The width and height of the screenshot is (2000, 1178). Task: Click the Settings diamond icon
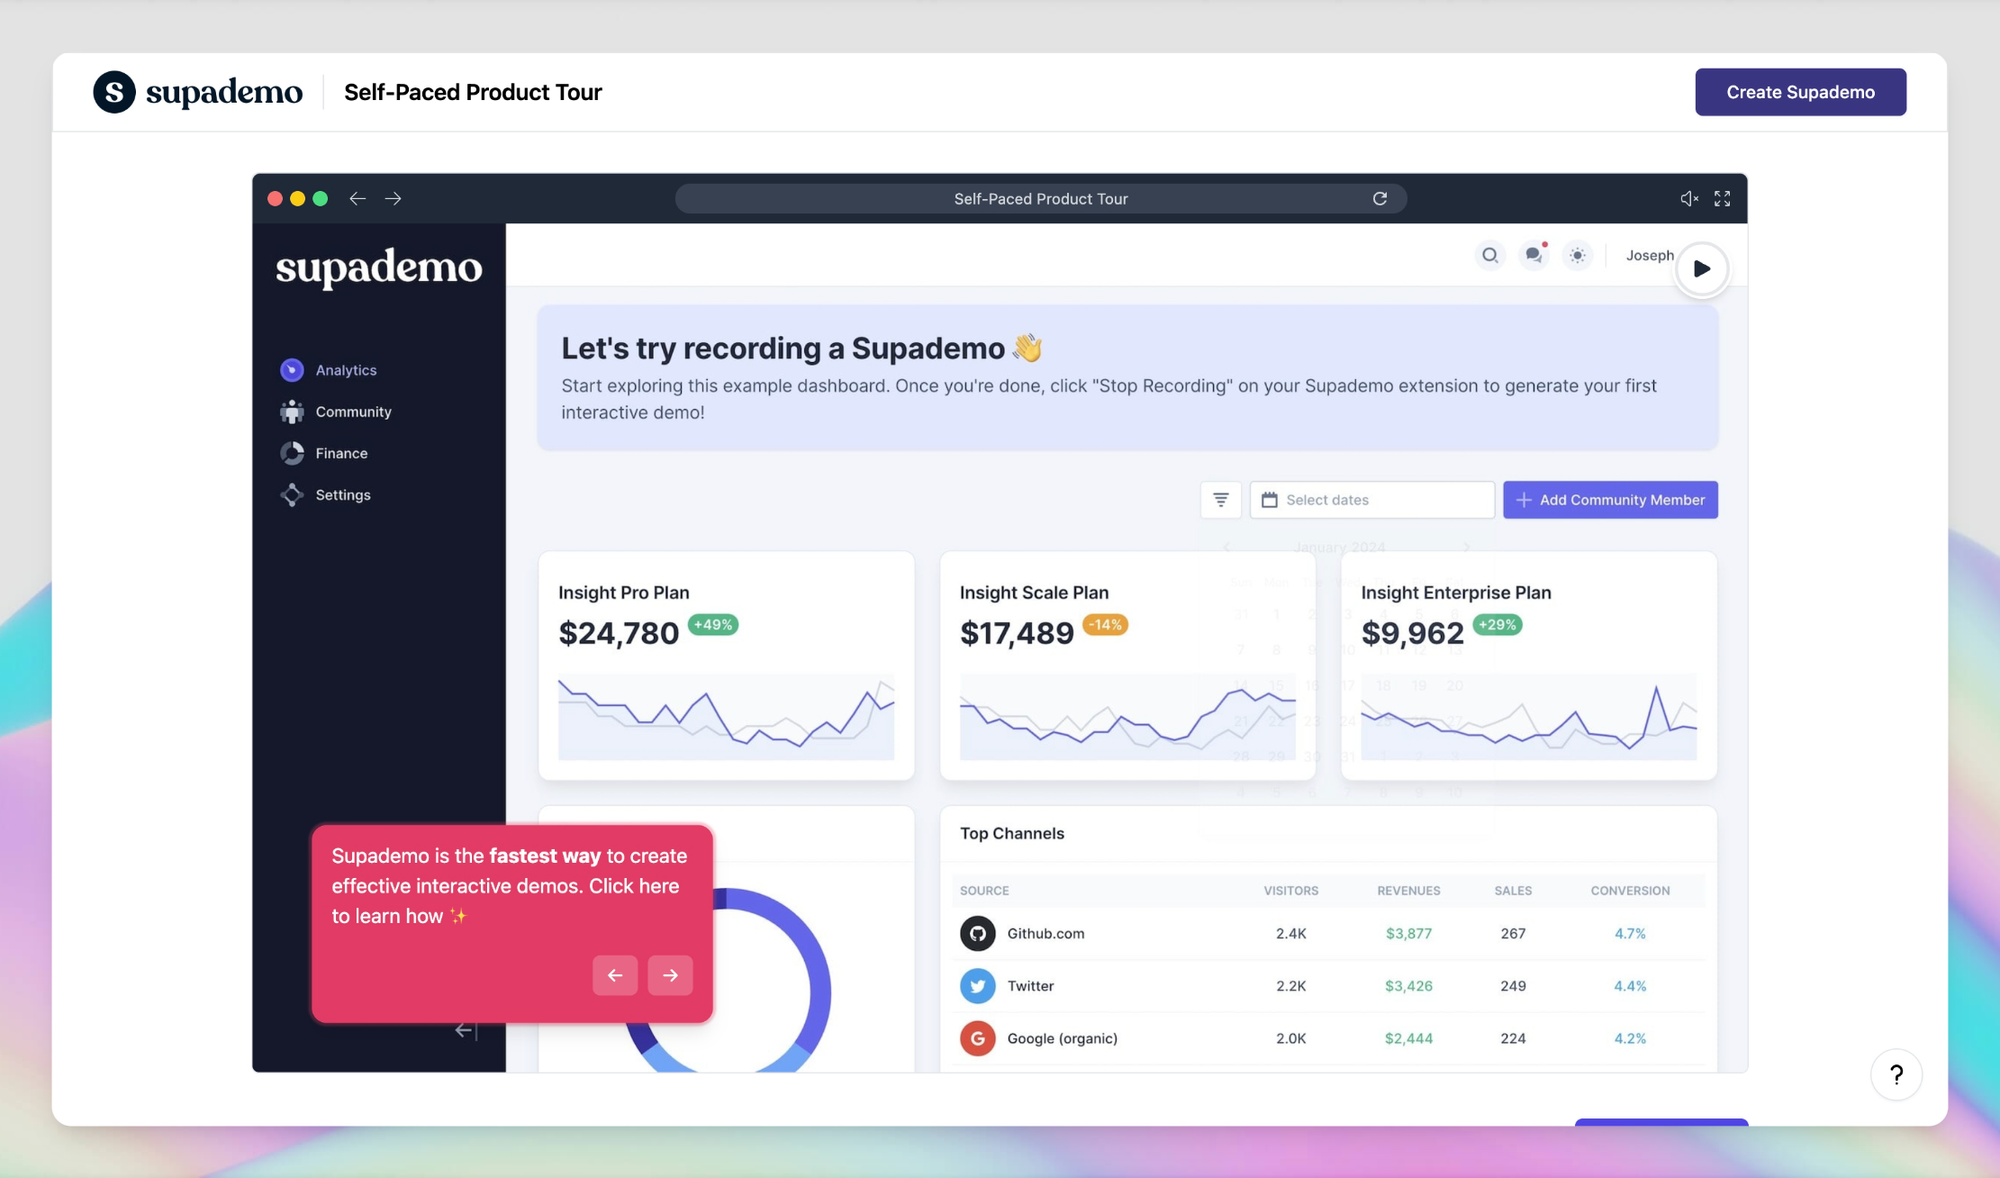coord(292,495)
